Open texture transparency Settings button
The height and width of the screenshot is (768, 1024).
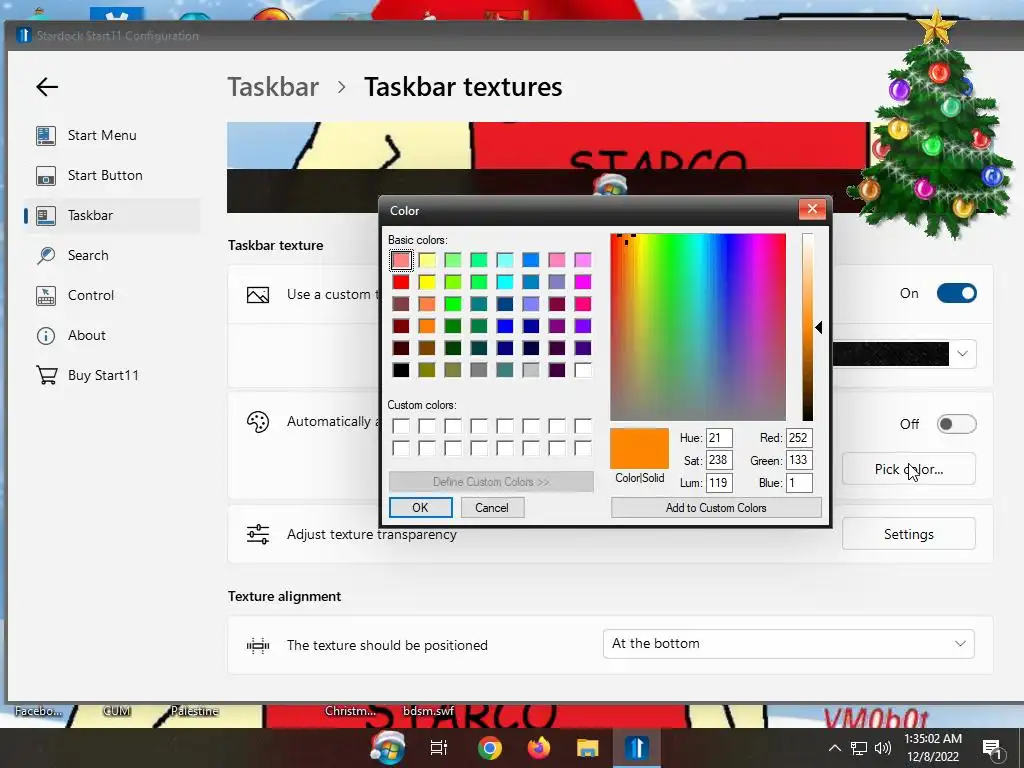click(x=908, y=534)
